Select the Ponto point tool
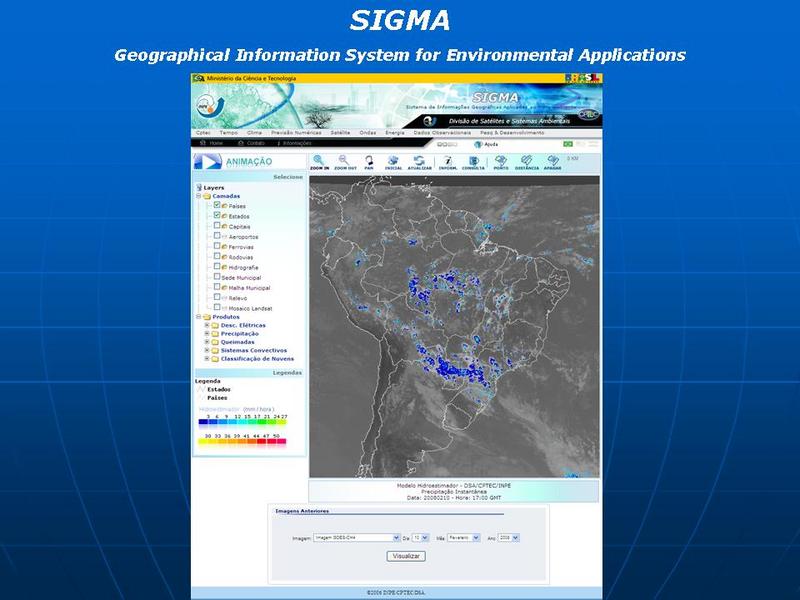The image size is (800, 600). pos(501,163)
